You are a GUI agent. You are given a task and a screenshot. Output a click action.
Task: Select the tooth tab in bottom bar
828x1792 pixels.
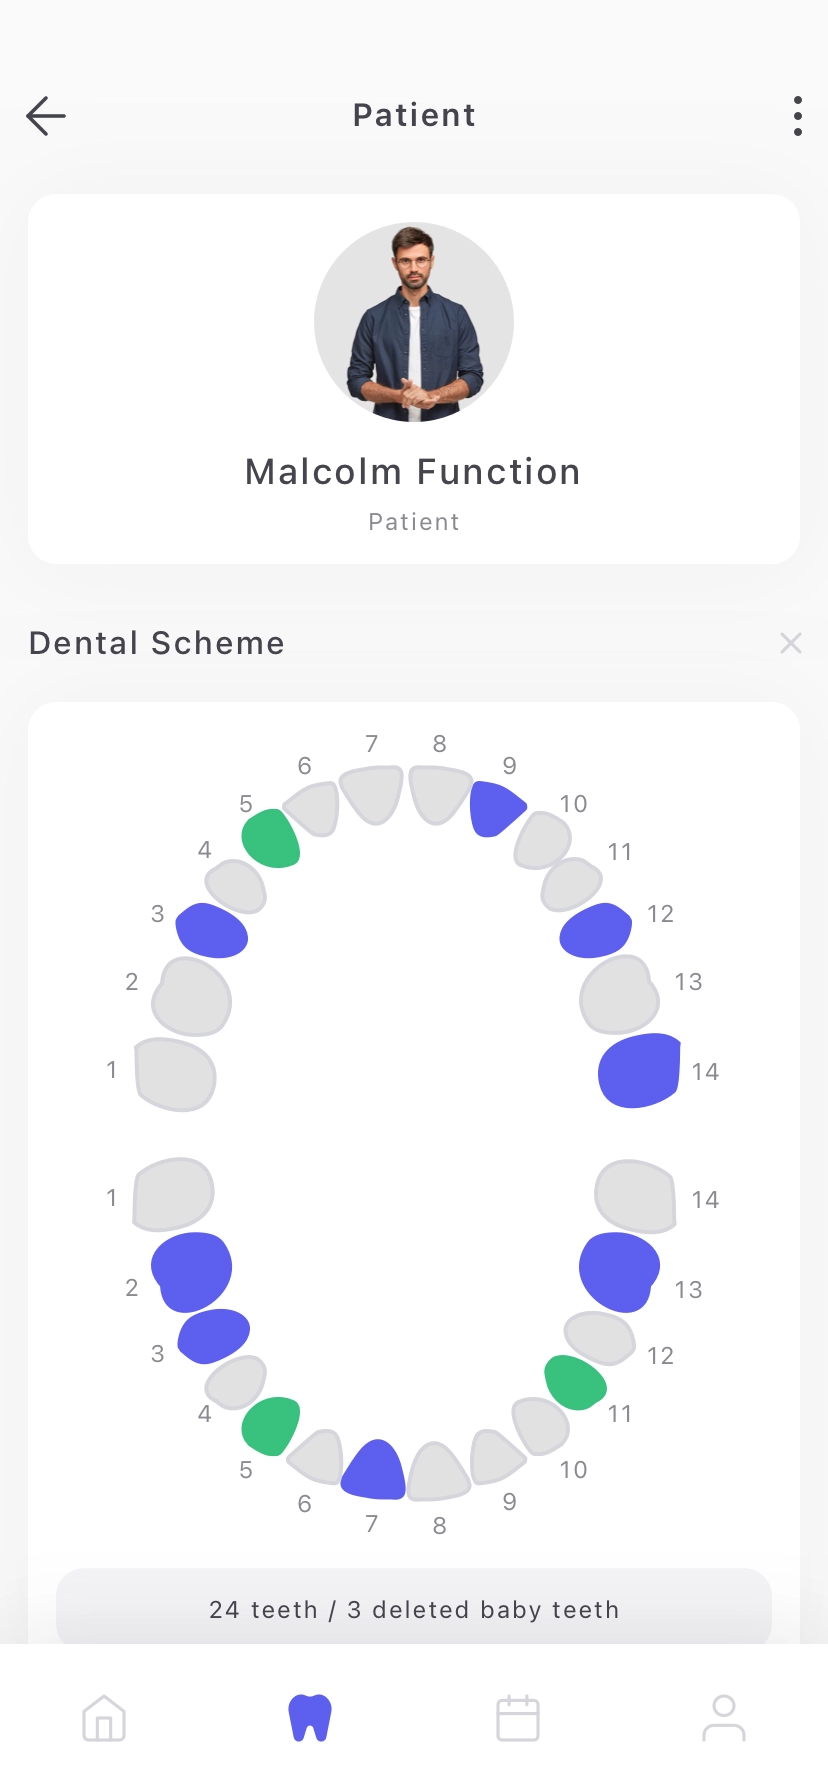click(310, 1718)
